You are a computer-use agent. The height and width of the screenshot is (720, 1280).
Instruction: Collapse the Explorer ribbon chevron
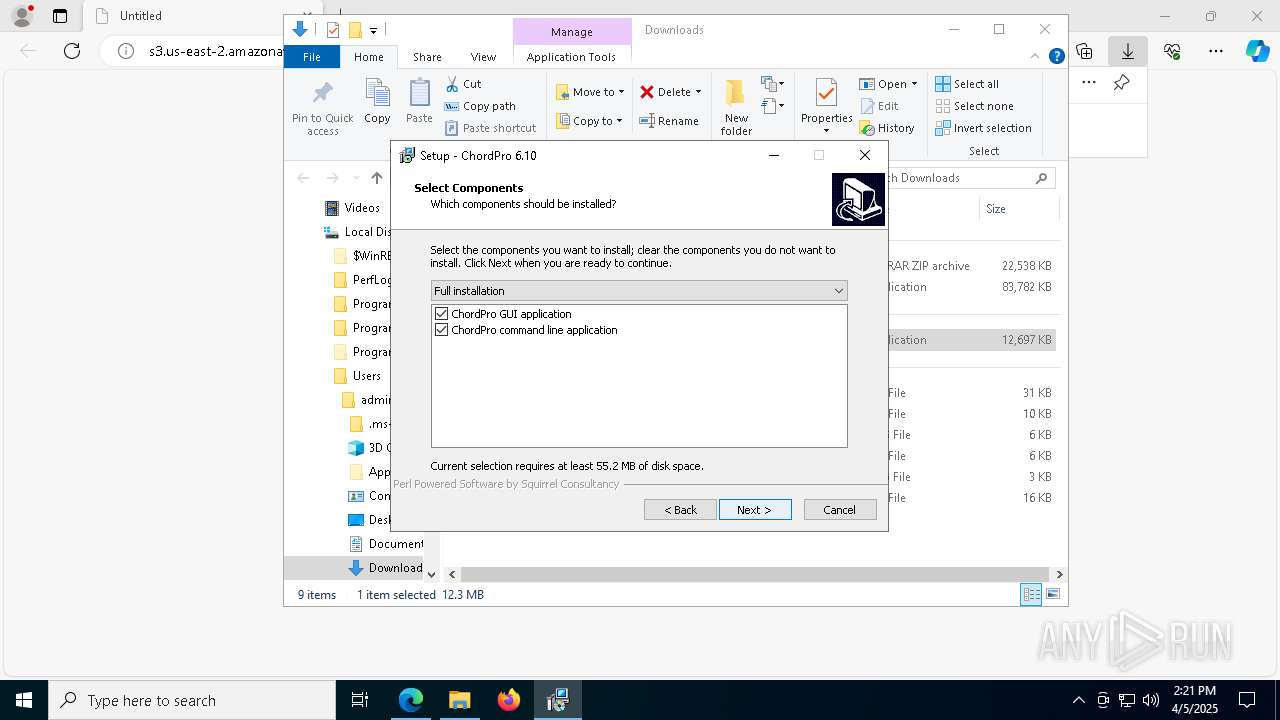(x=1035, y=56)
